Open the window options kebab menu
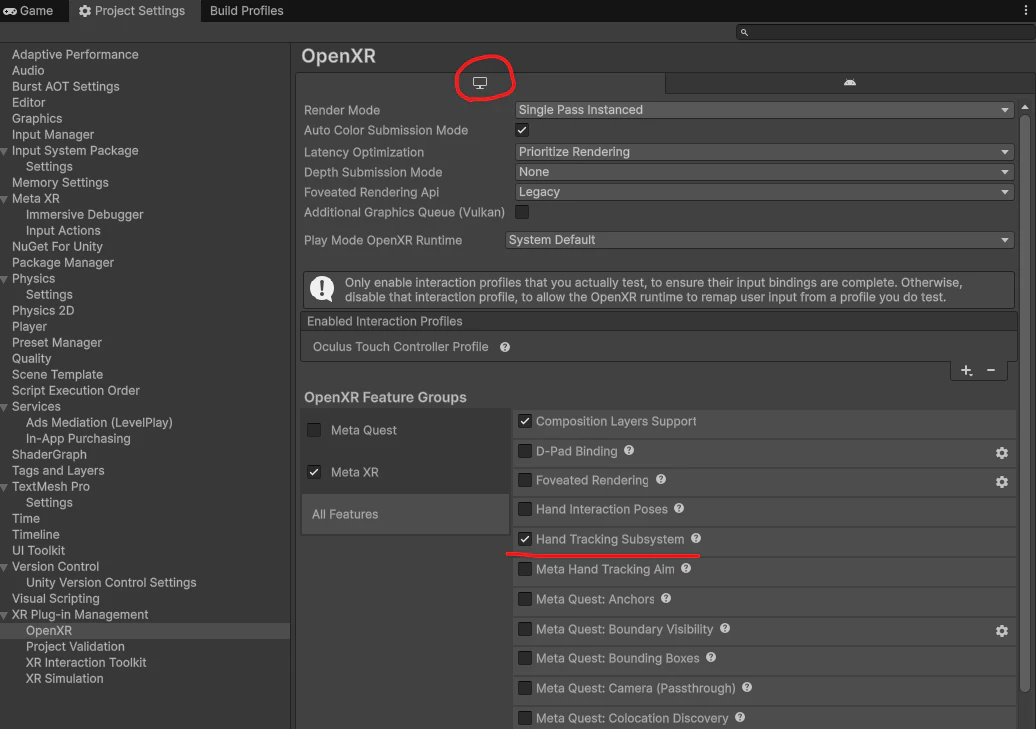1036x729 pixels. [x=1026, y=11]
